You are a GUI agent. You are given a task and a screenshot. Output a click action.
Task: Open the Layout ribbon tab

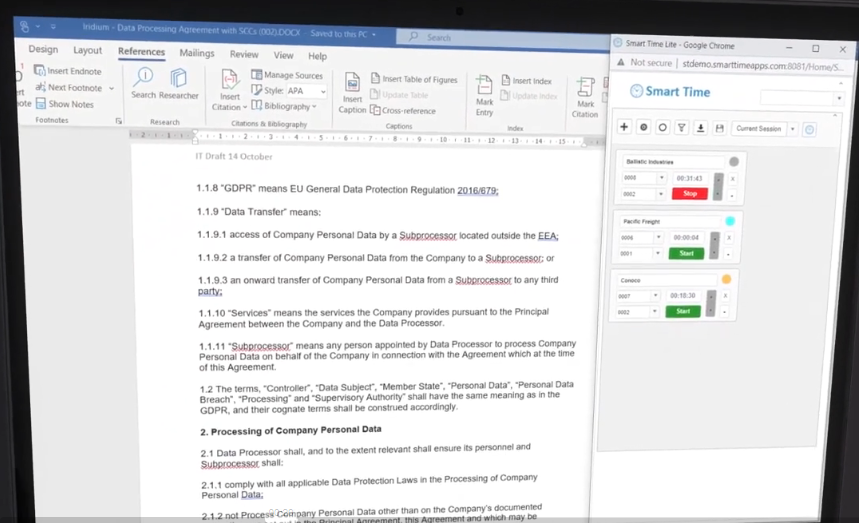(87, 50)
